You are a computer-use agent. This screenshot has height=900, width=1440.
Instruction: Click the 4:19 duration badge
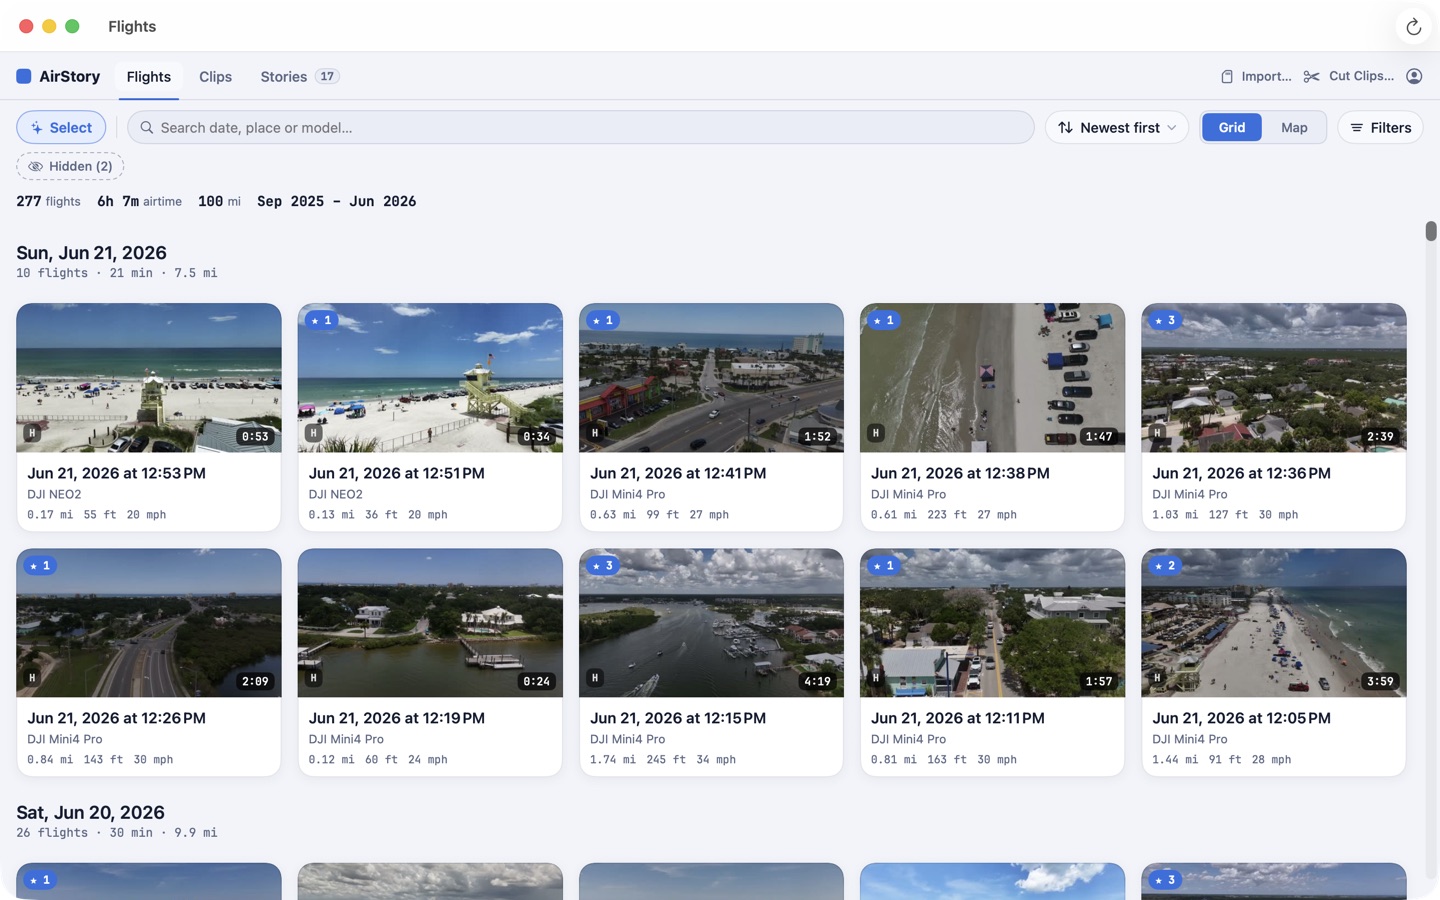(x=817, y=681)
